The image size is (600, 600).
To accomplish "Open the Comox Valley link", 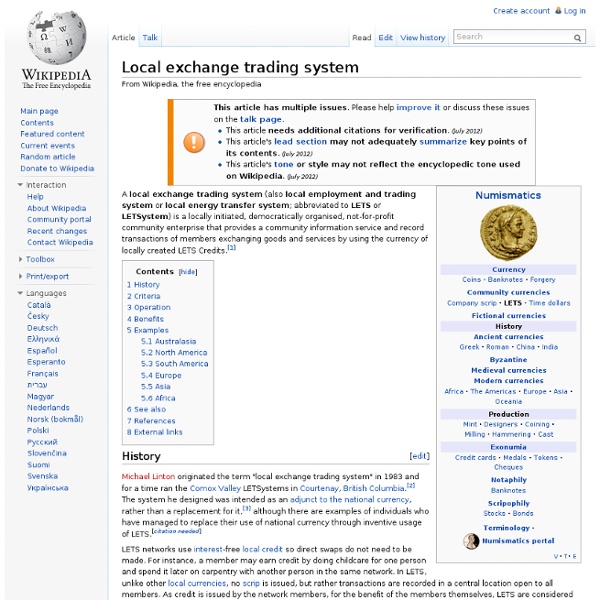I will [x=215, y=488].
